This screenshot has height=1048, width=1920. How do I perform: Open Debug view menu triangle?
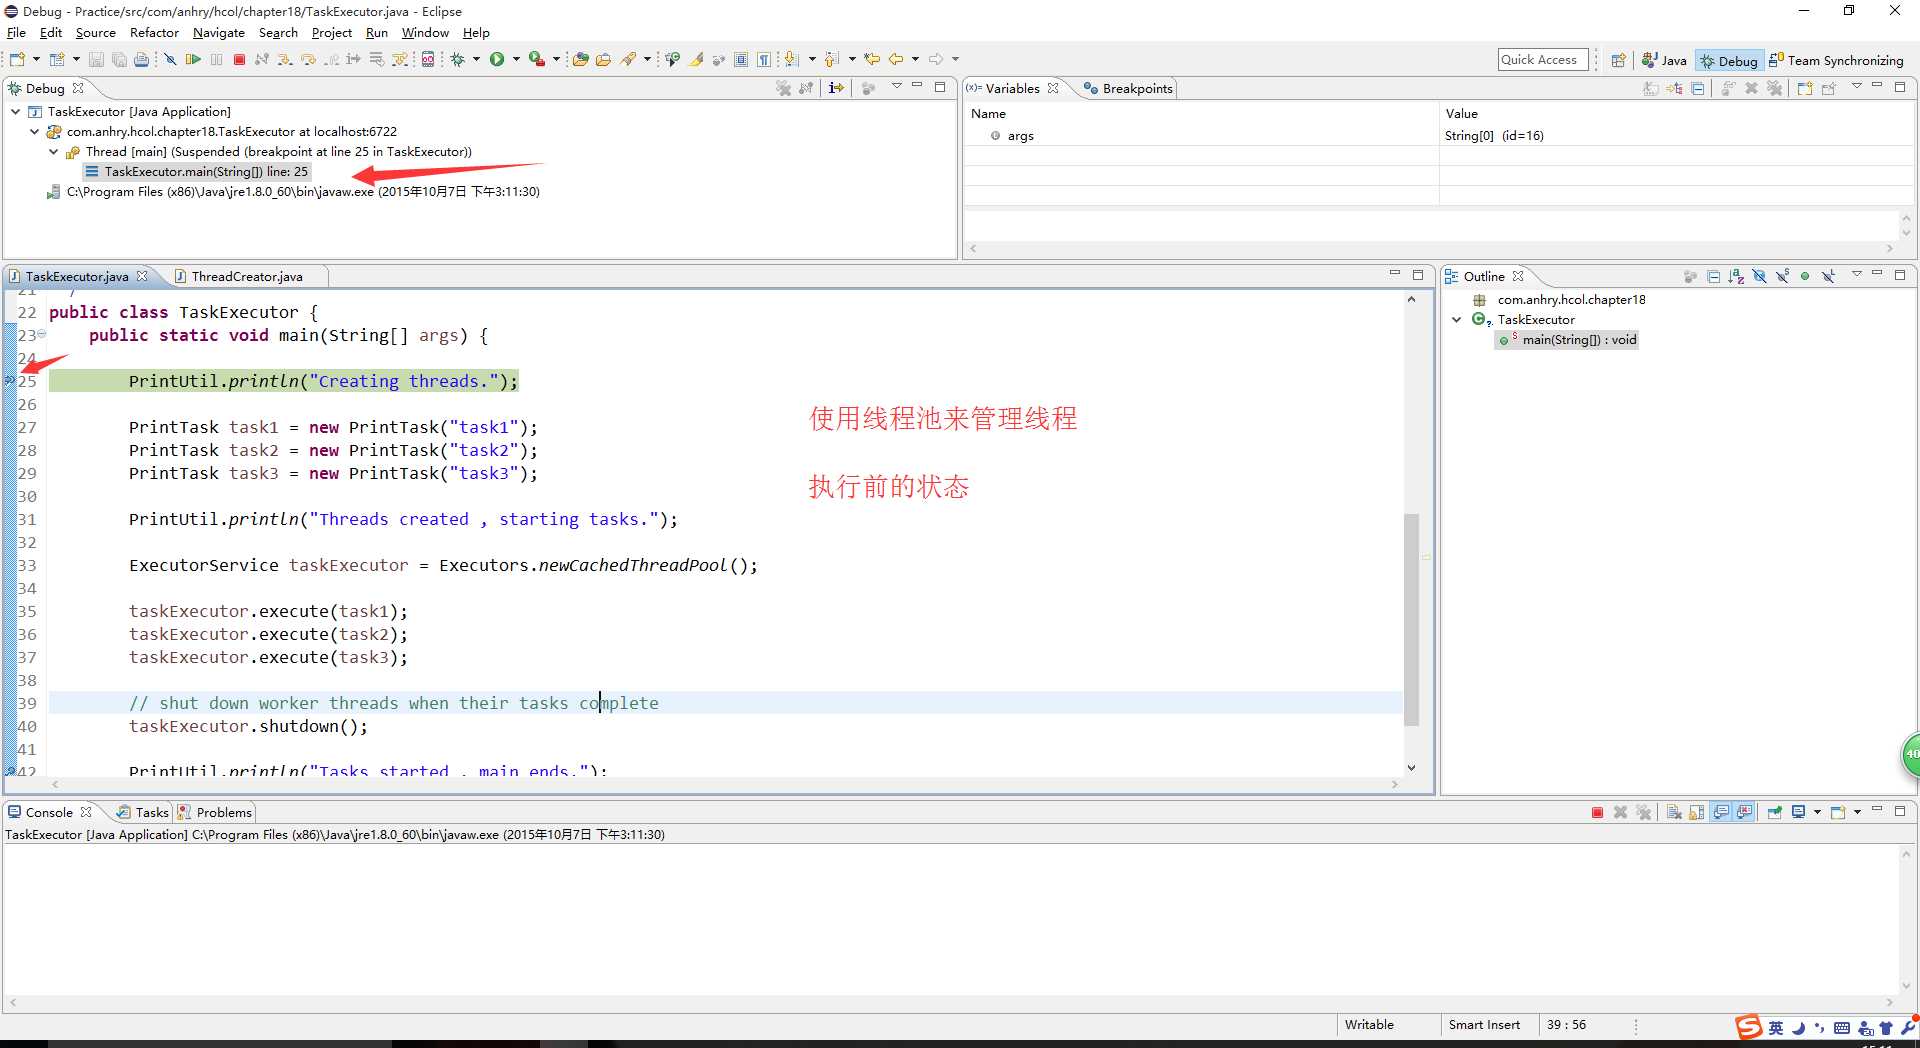(x=897, y=86)
